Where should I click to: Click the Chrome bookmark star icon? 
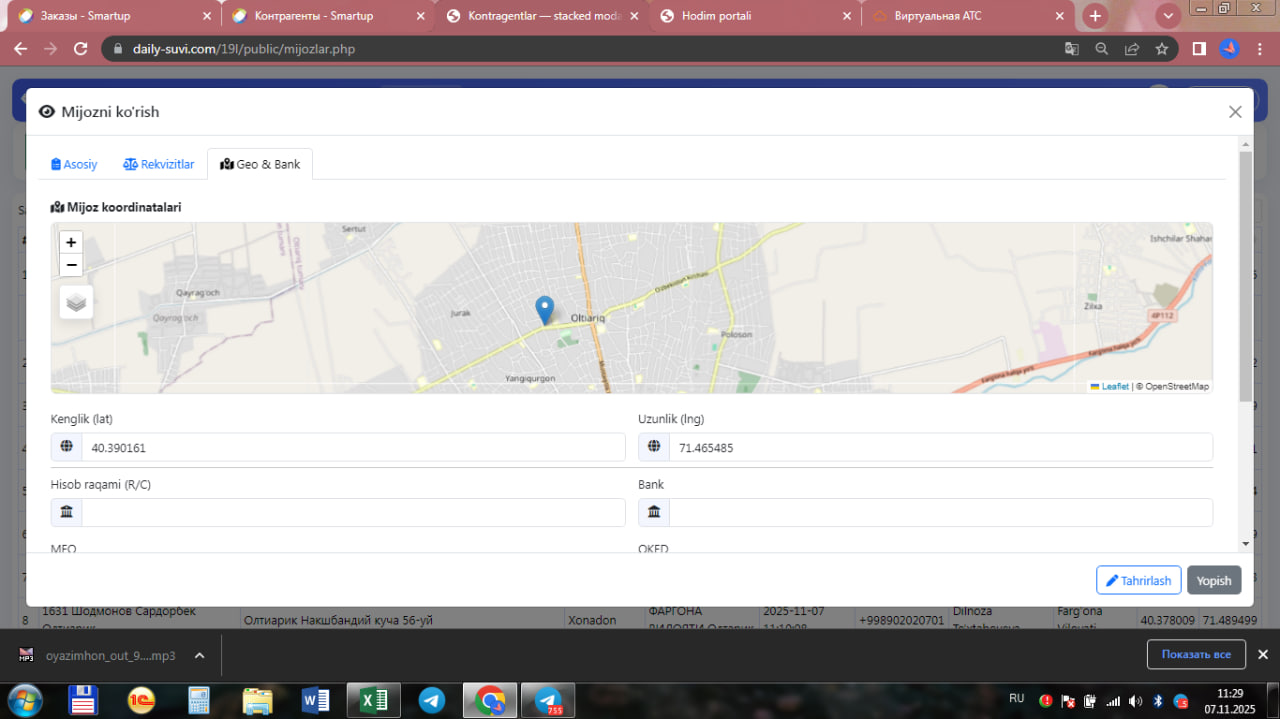click(1161, 48)
